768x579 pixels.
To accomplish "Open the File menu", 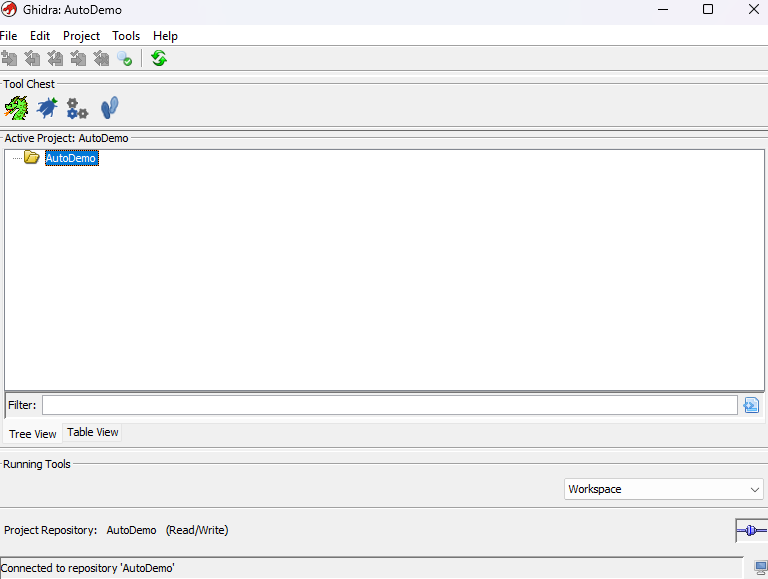I will (x=9, y=36).
